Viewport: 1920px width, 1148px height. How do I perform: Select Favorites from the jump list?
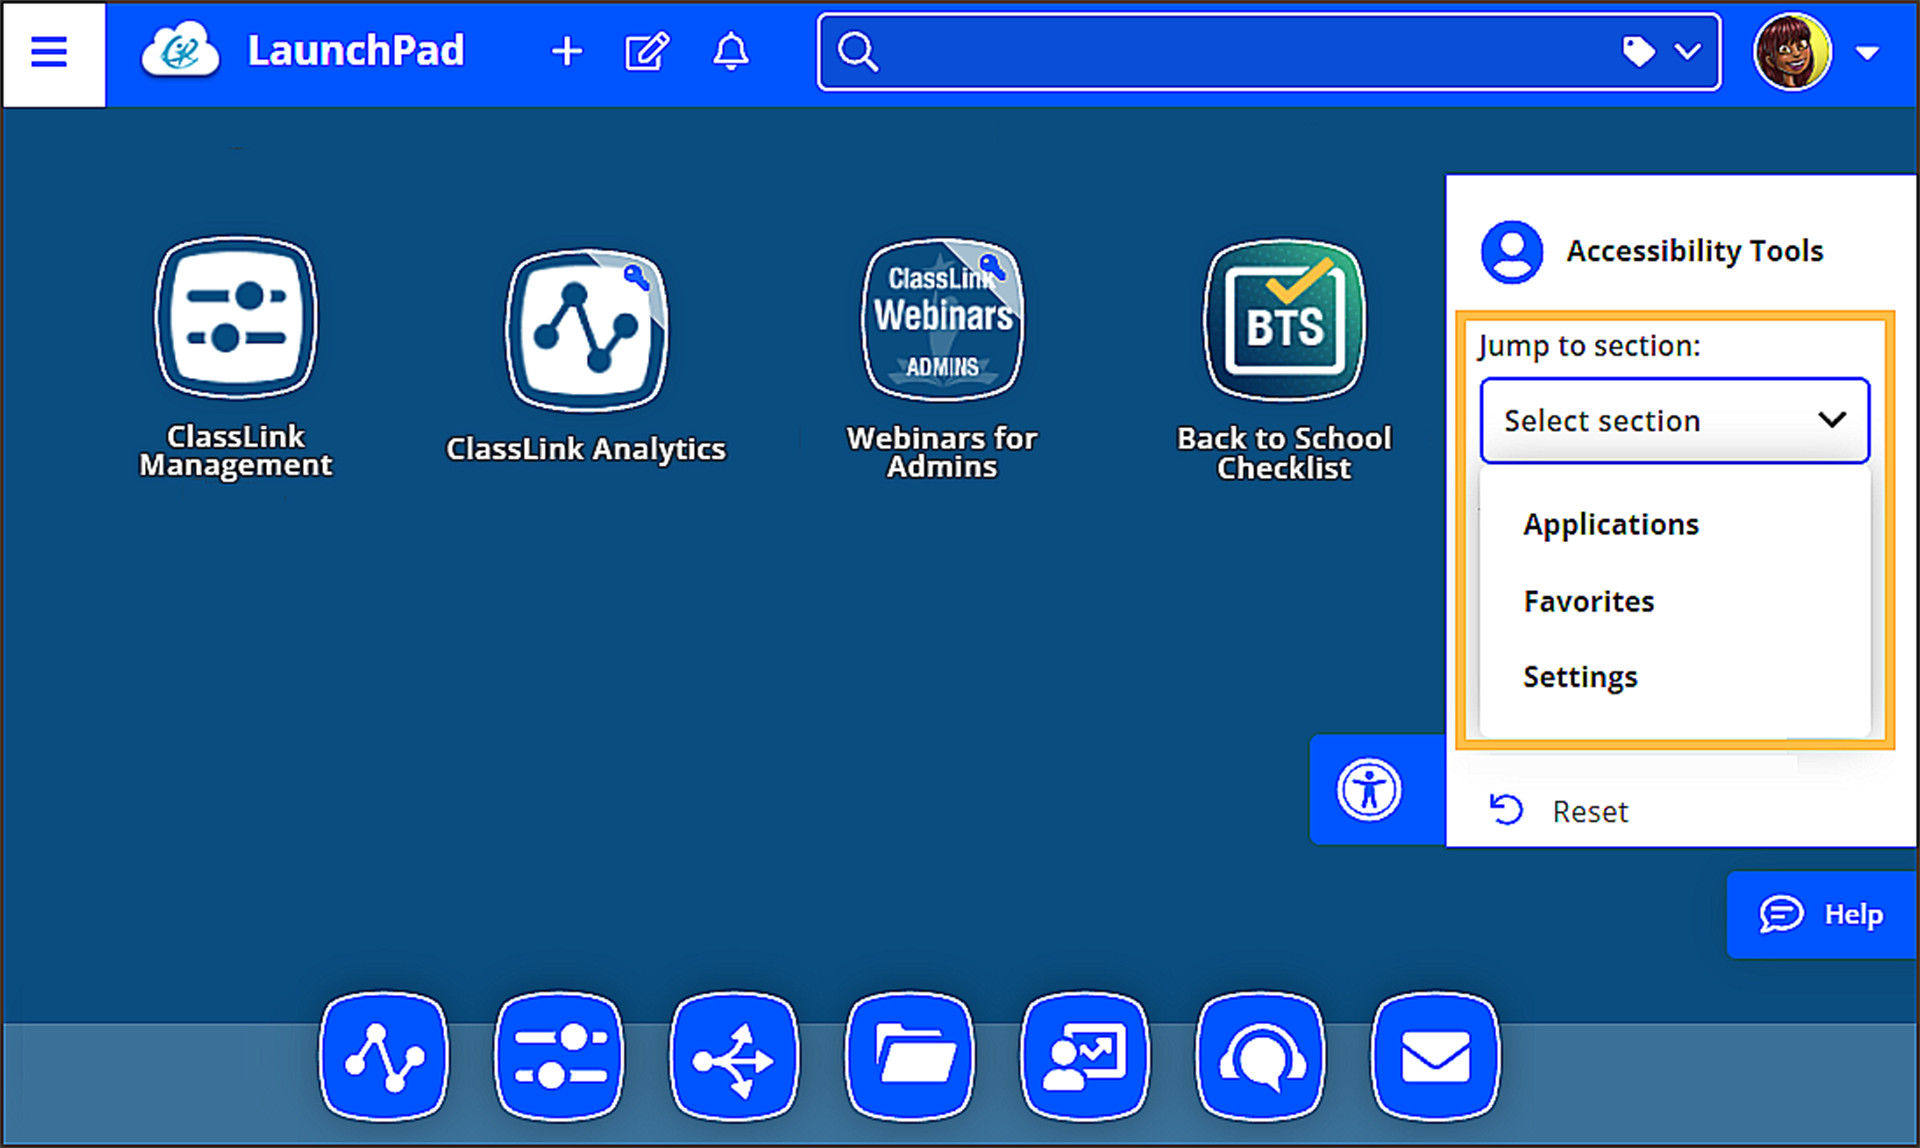1588,601
